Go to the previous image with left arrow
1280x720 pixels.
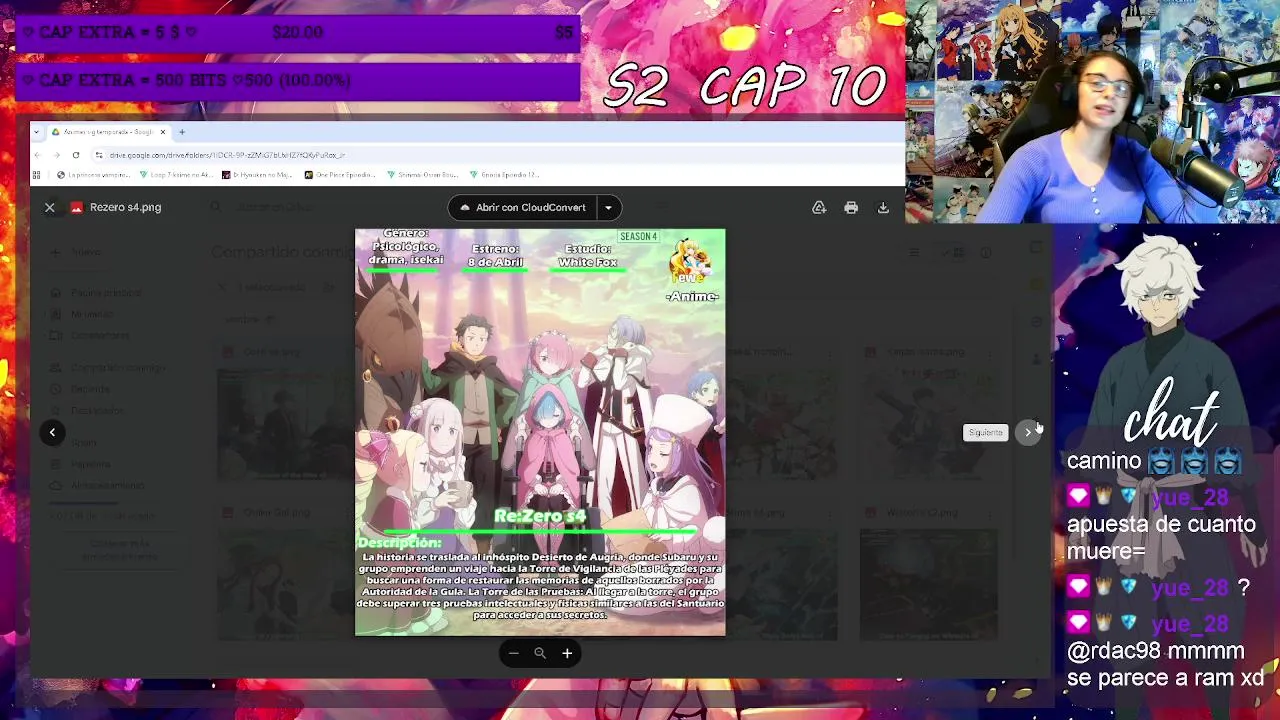click(52, 432)
